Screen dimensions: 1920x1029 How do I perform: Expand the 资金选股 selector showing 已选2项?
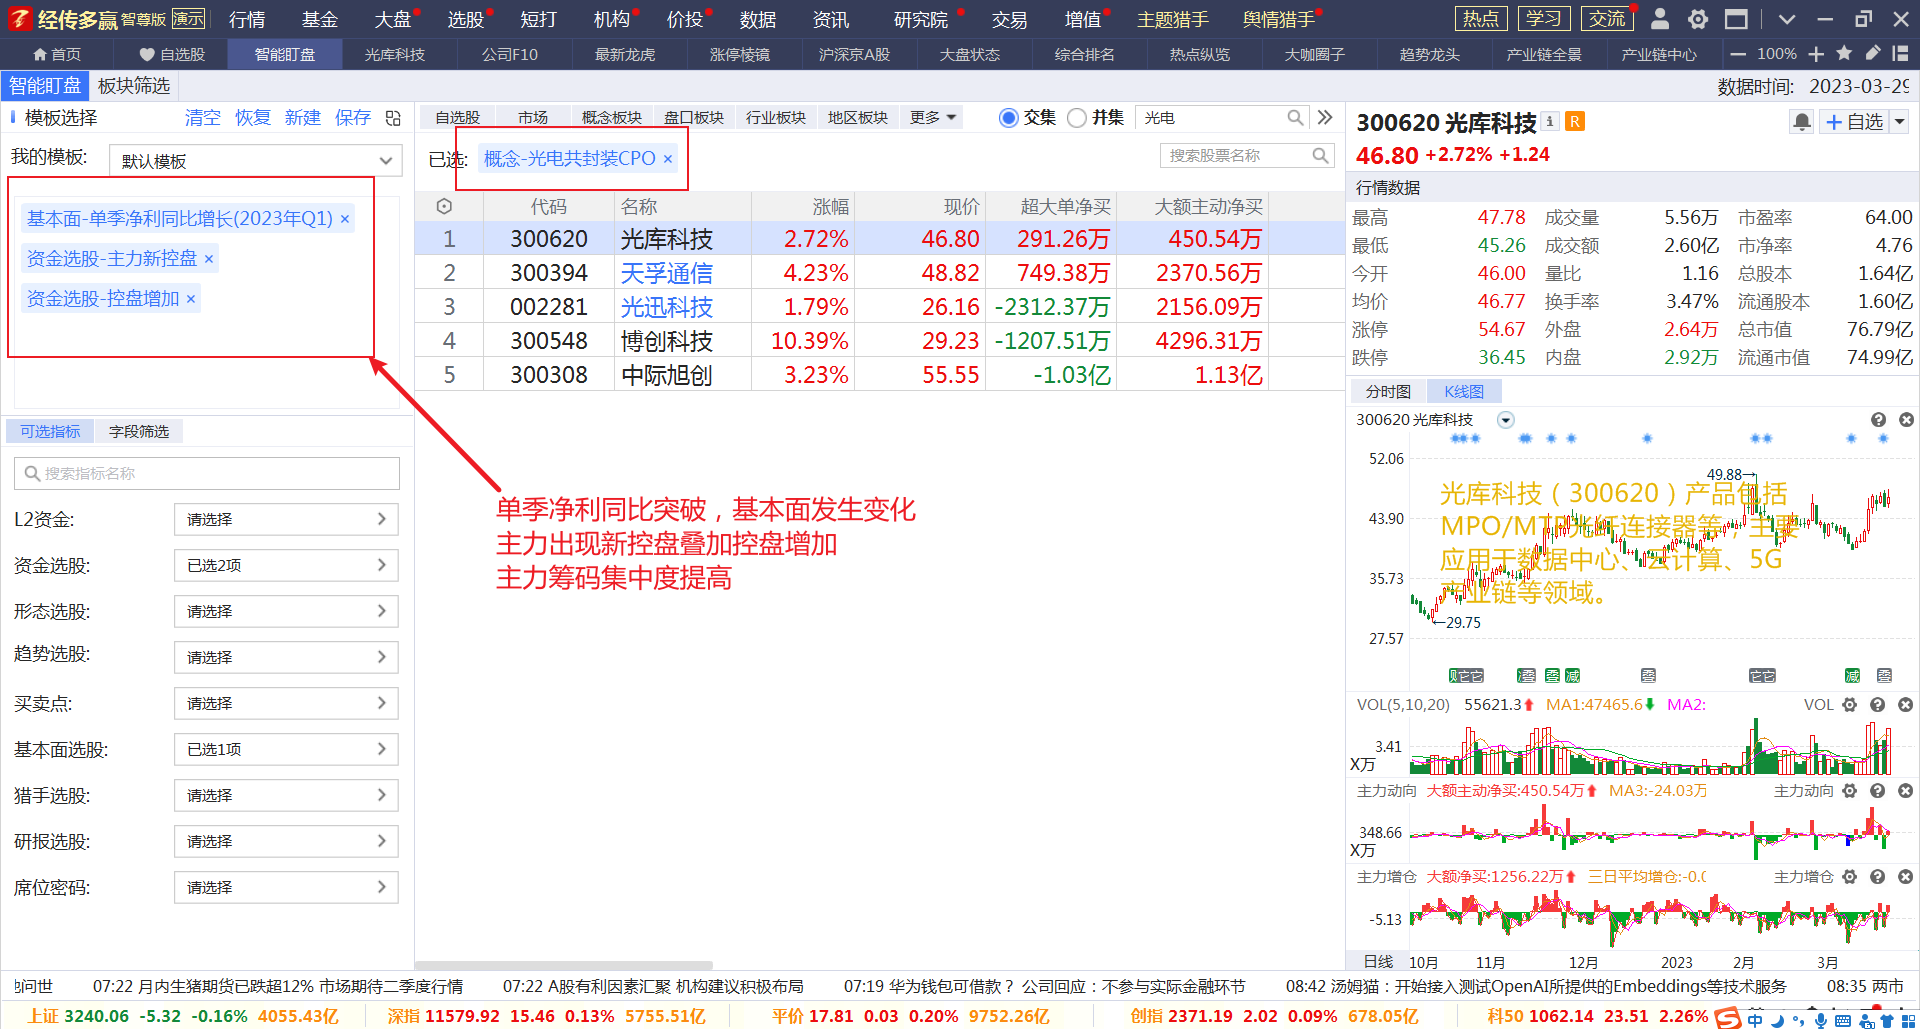pos(286,565)
